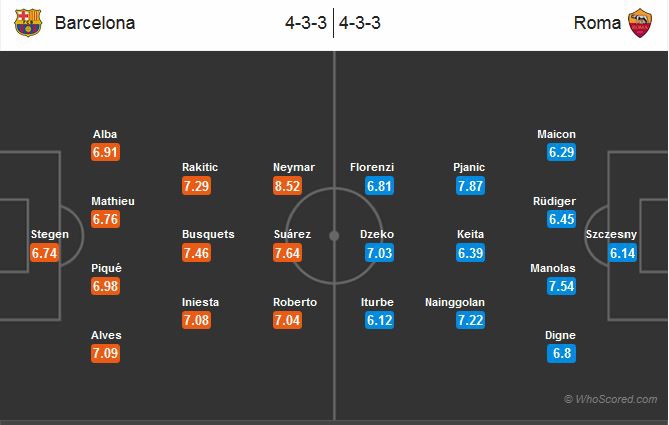This screenshot has height=425, width=669.
Task: Click the Roma club crest
Action: [x=640, y=23]
